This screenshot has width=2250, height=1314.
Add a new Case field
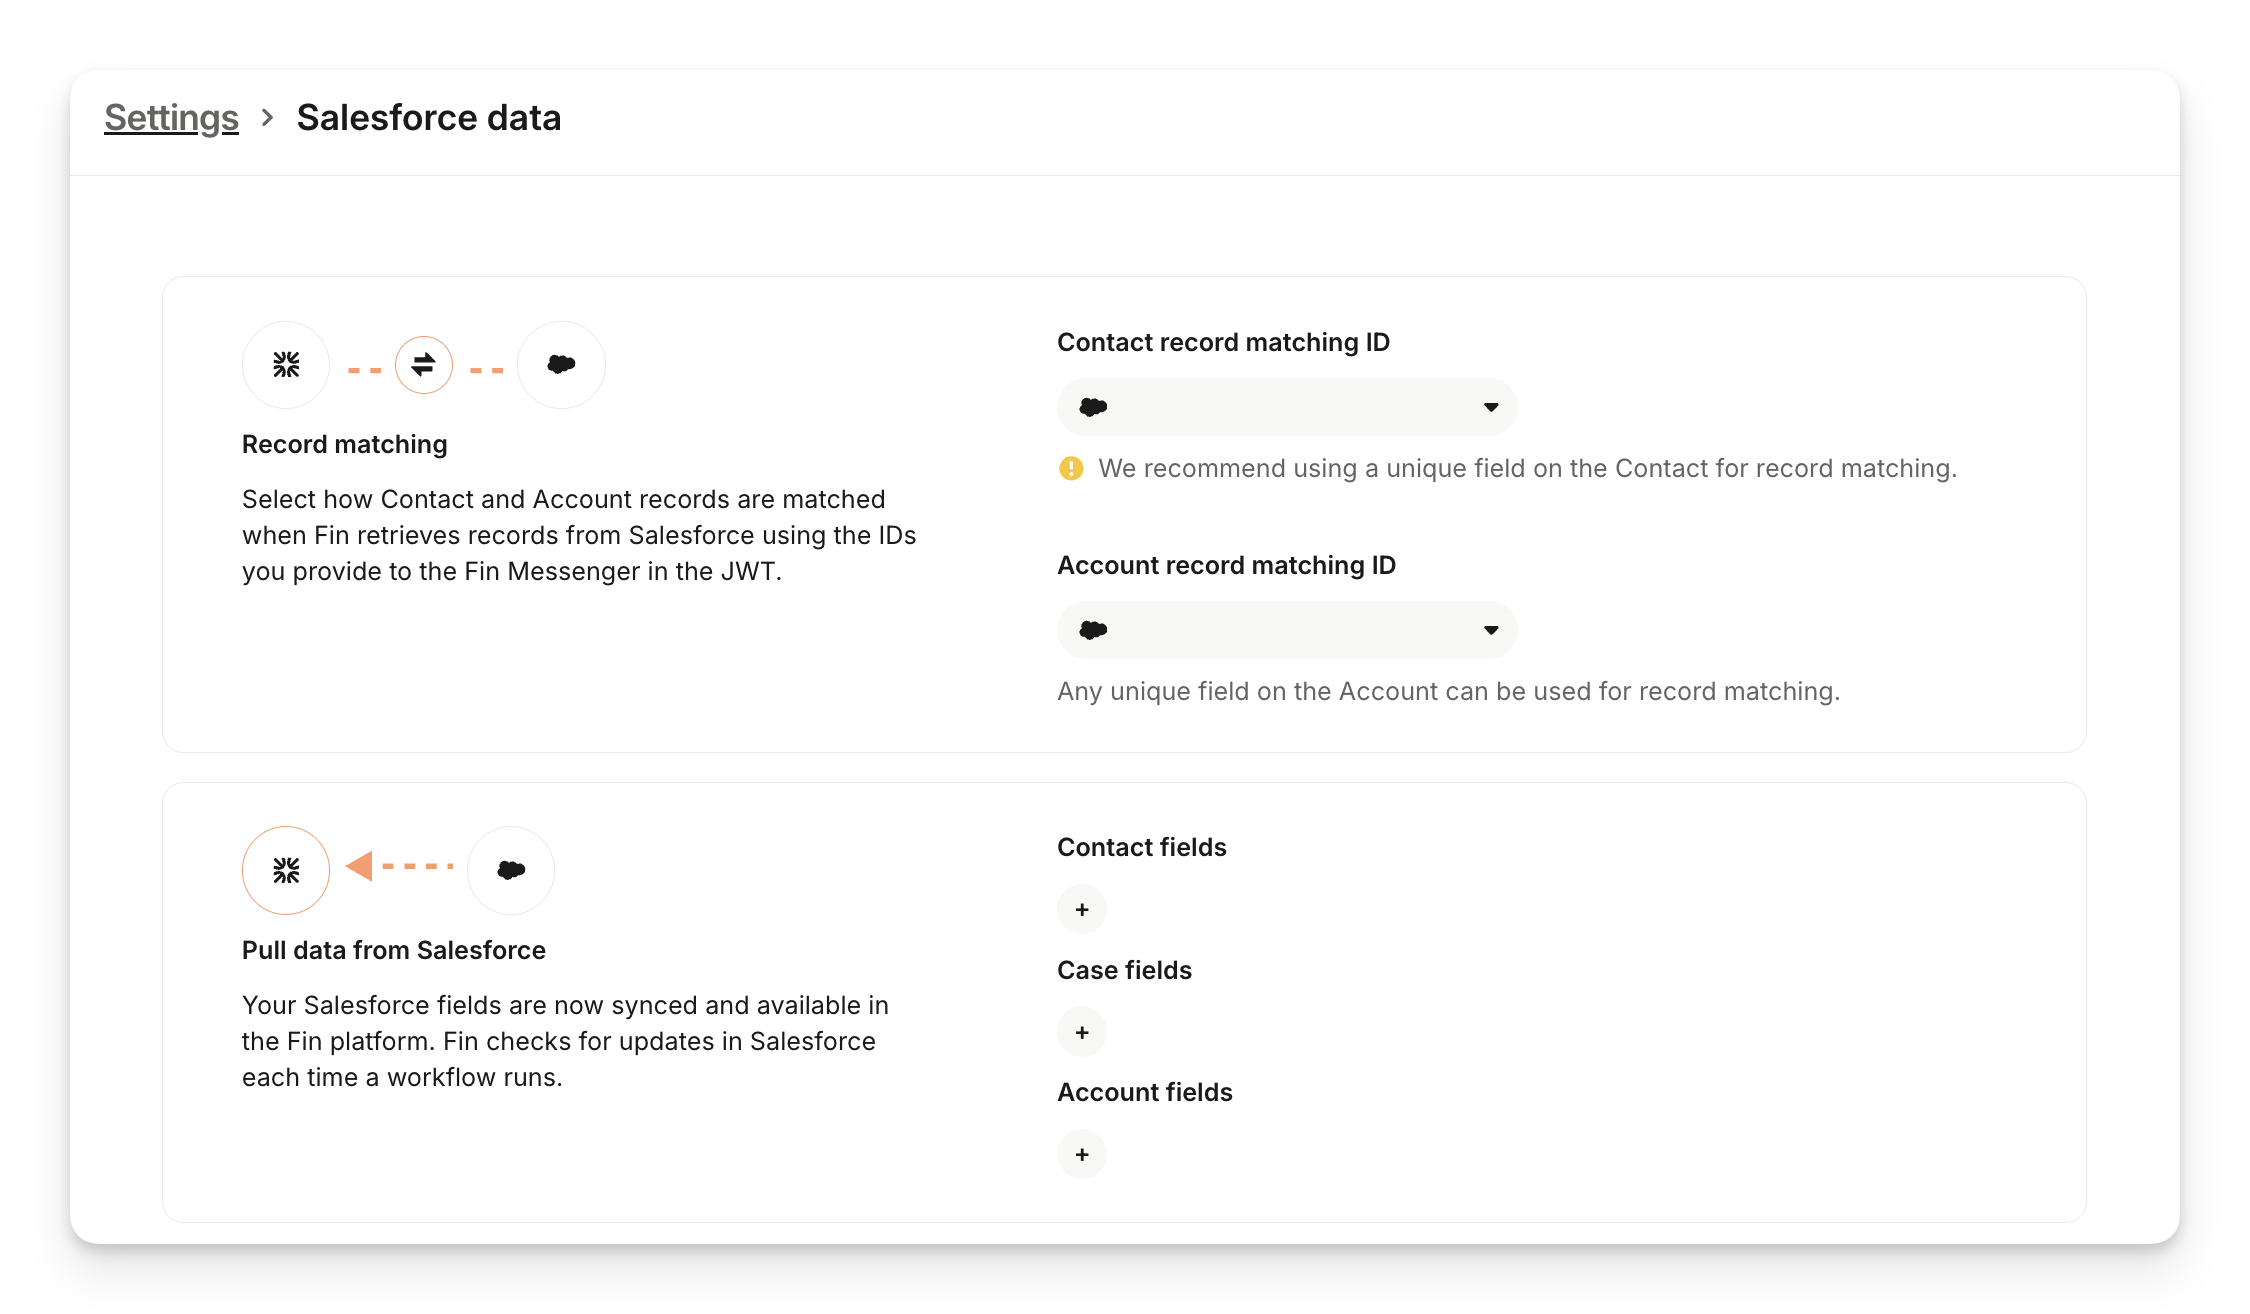tap(1082, 1032)
